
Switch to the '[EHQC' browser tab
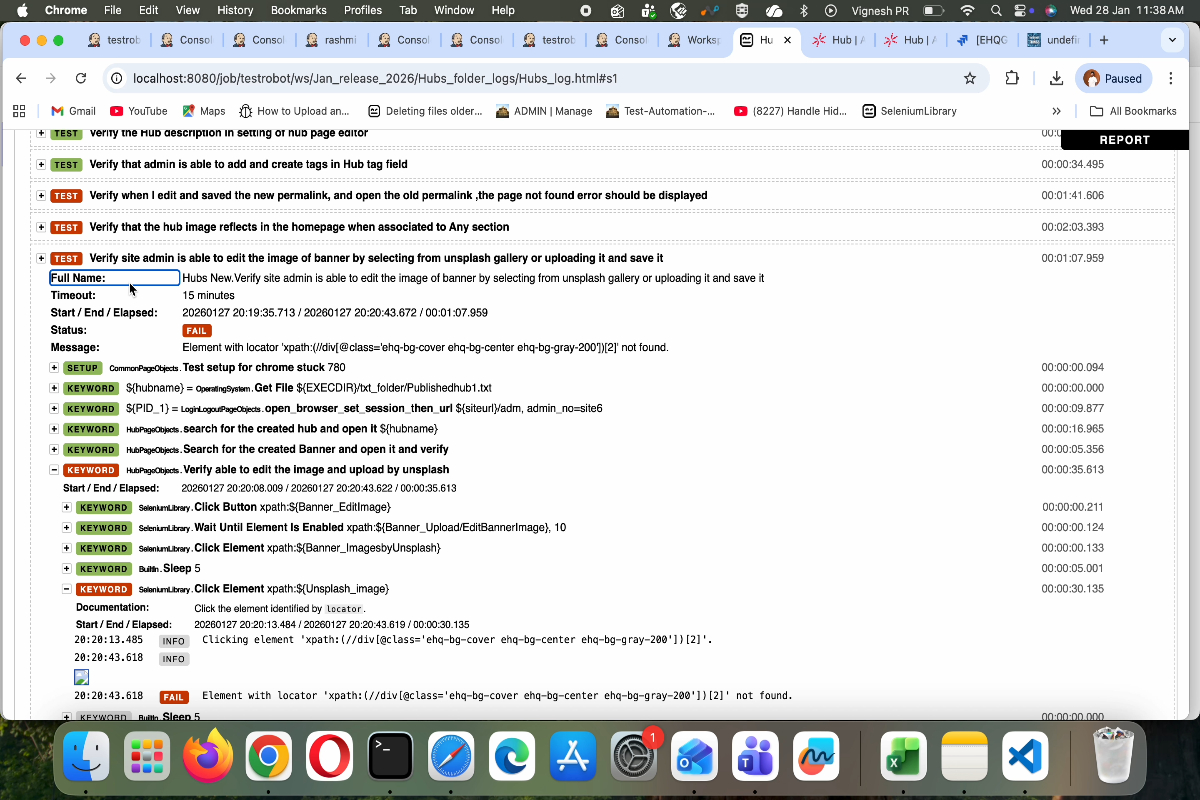coord(981,40)
